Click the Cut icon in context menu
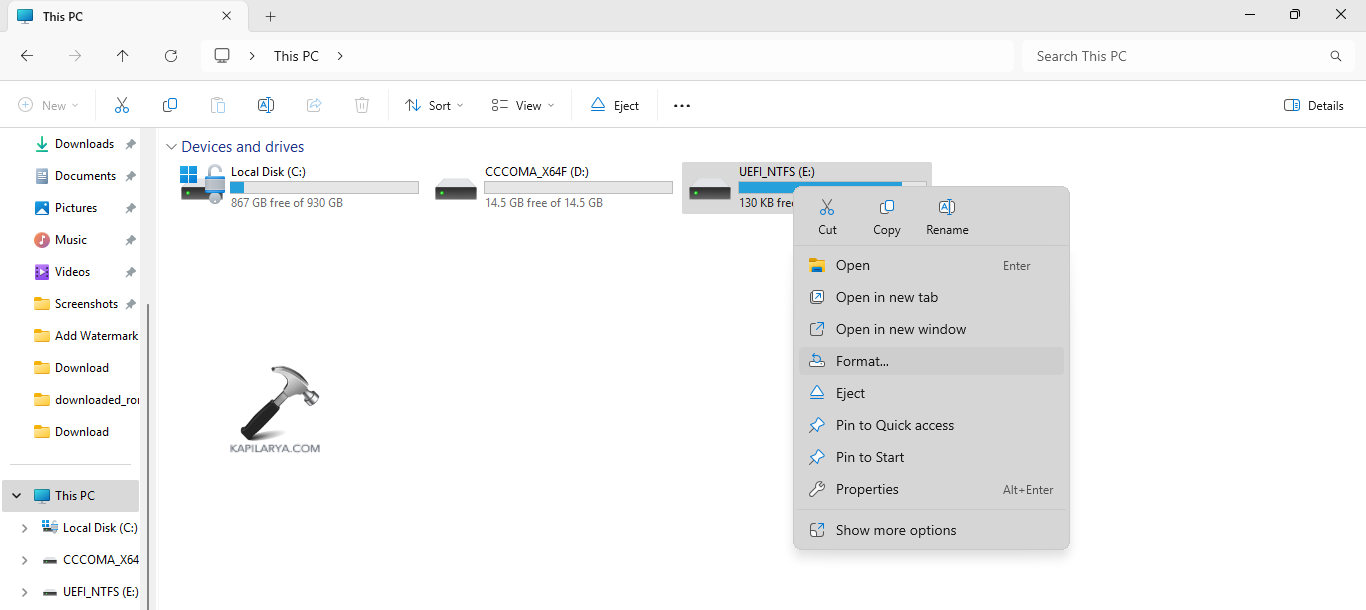This screenshot has height=610, width=1366. (827, 216)
